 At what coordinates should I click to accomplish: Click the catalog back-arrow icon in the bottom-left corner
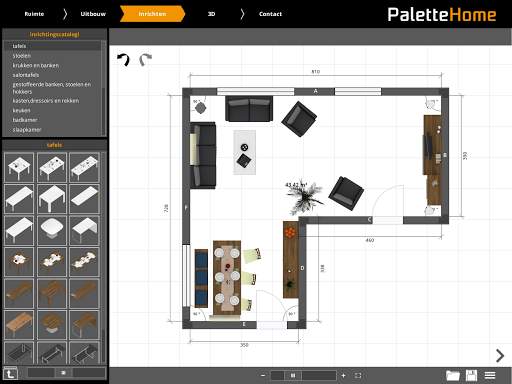pyautogui.click(x=10, y=373)
